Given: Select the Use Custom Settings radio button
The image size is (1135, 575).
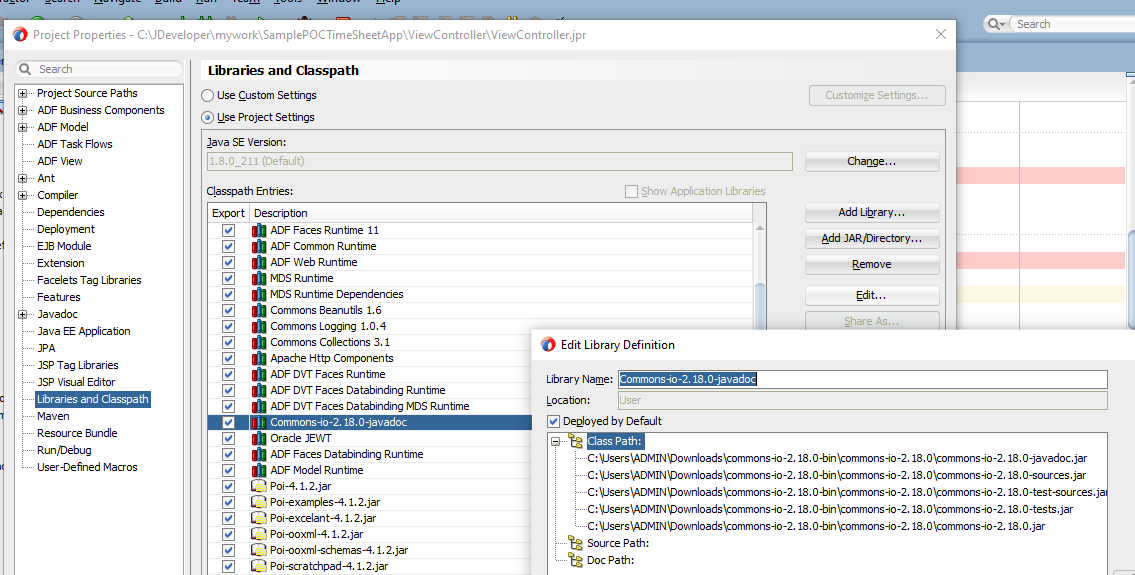Looking at the screenshot, I should [208, 95].
